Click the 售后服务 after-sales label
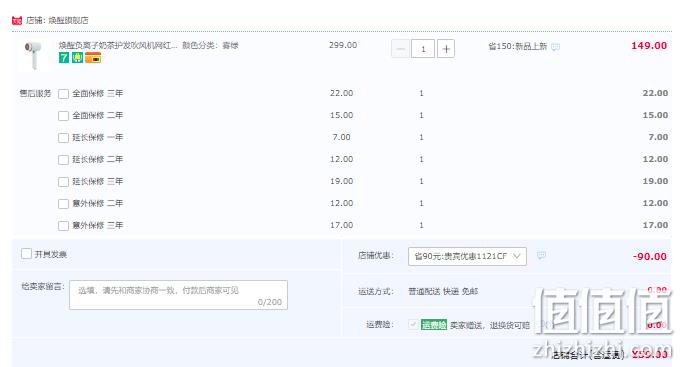This screenshot has height=367, width=682. pyautogui.click(x=35, y=93)
